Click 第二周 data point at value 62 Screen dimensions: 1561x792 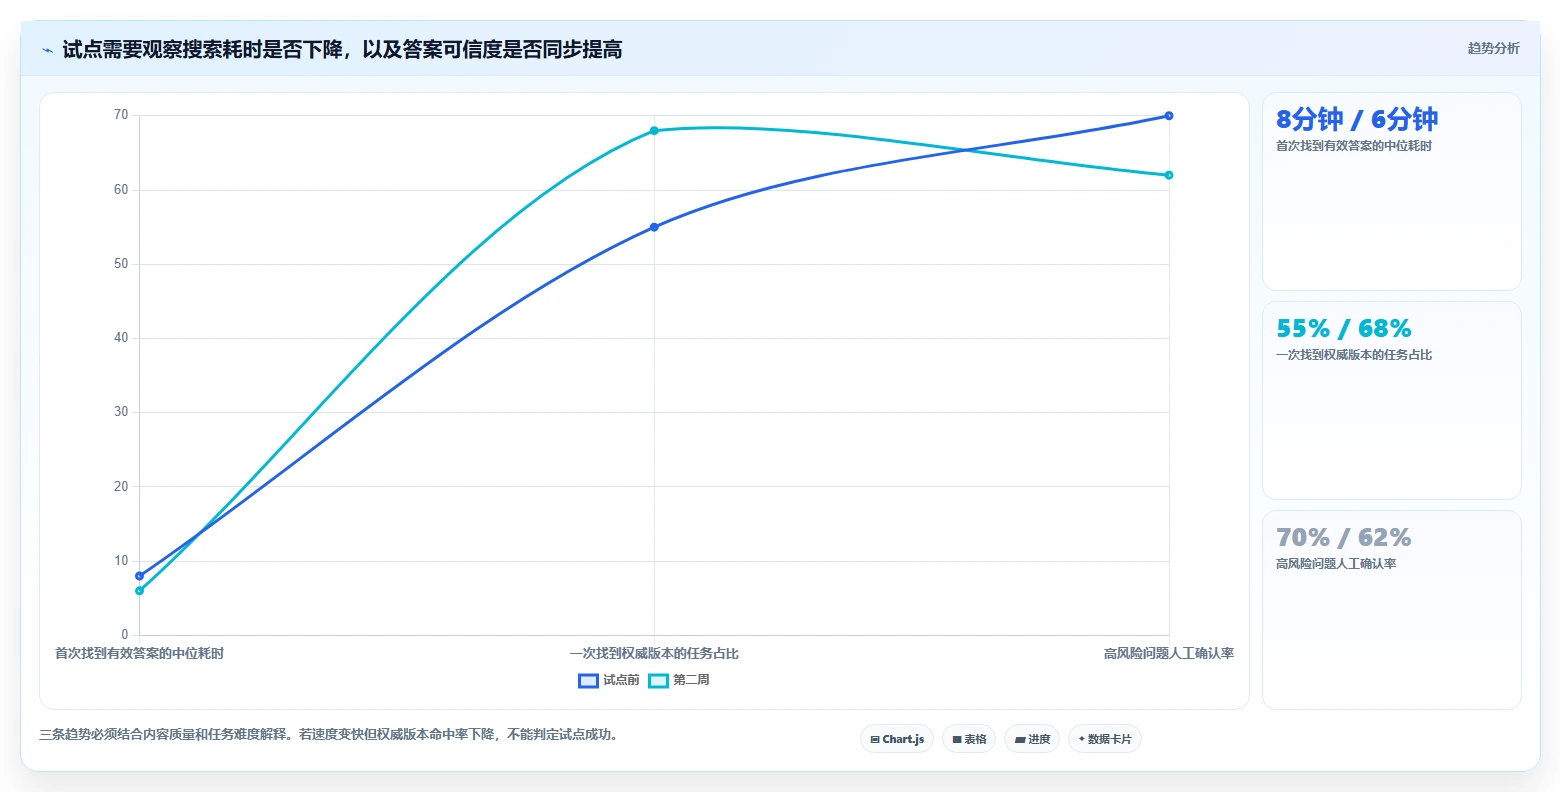pyautogui.click(x=1169, y=175)
